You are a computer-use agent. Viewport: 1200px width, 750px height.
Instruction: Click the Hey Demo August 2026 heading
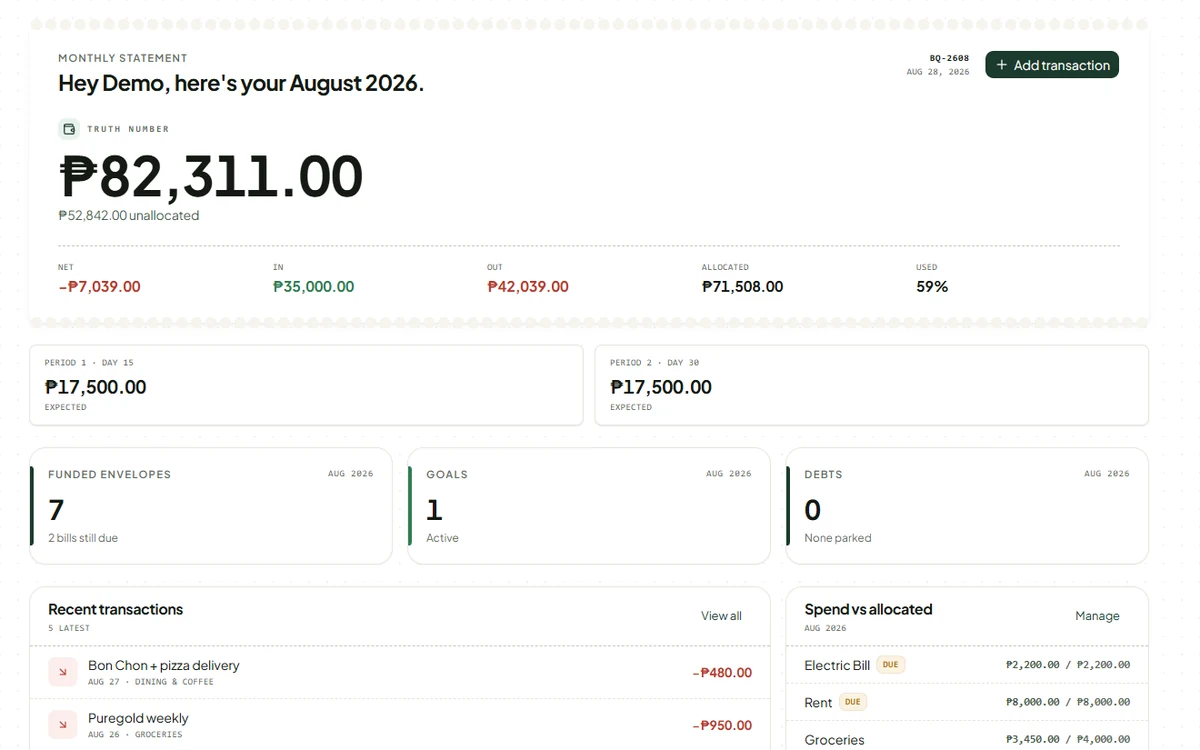[x=241, y=83]
